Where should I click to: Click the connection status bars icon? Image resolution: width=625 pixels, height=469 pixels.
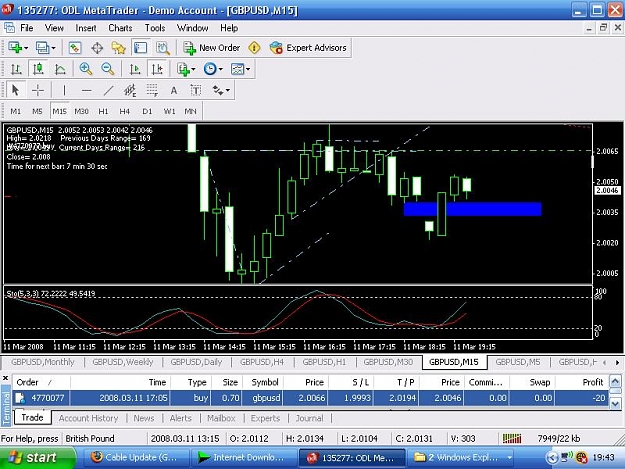coord(512,438)
